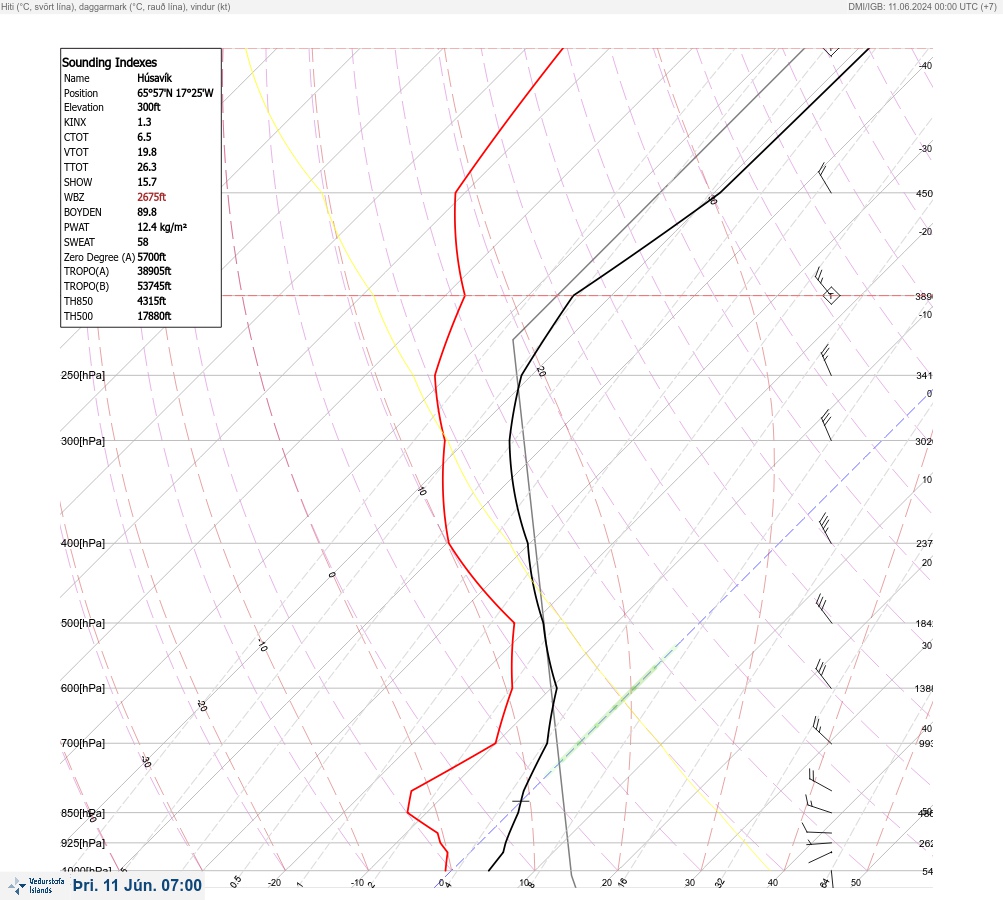This screenshot has height=900, width=1003.
Task: Click the LCL cross marker near 850 hPa
Action: (521, 800)
